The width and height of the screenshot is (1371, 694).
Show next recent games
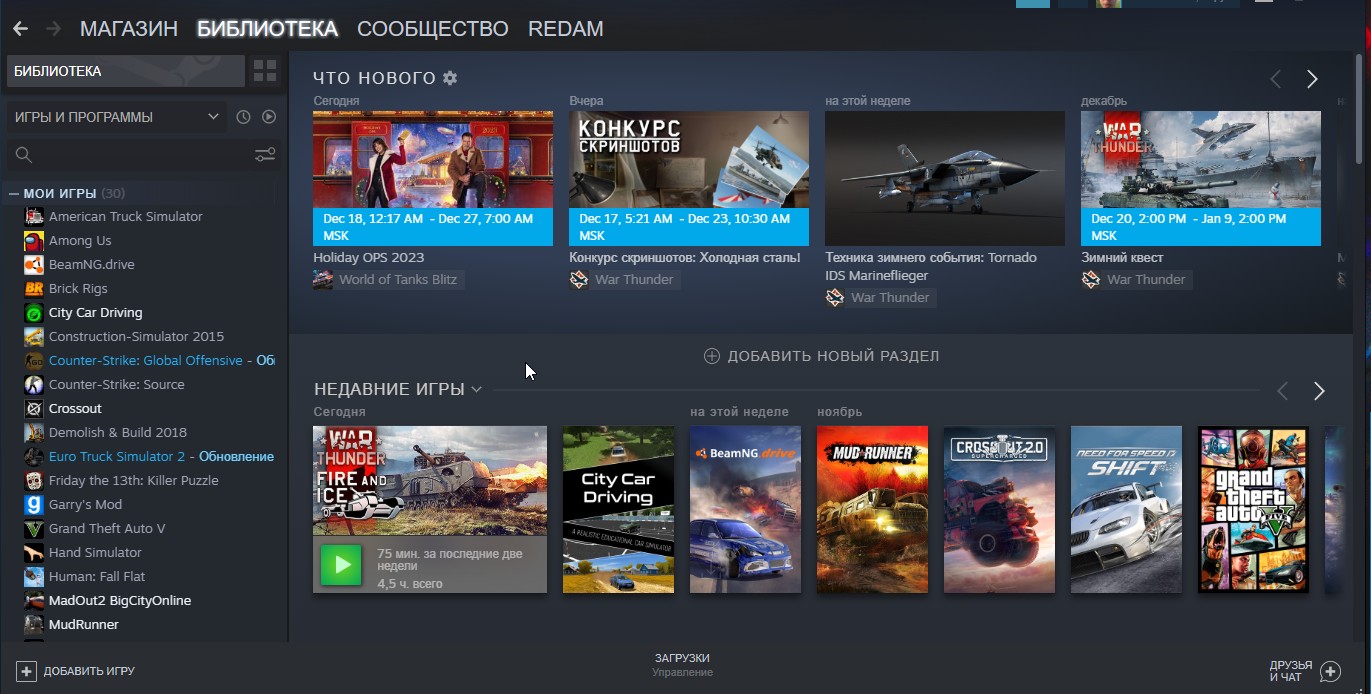1319,391
